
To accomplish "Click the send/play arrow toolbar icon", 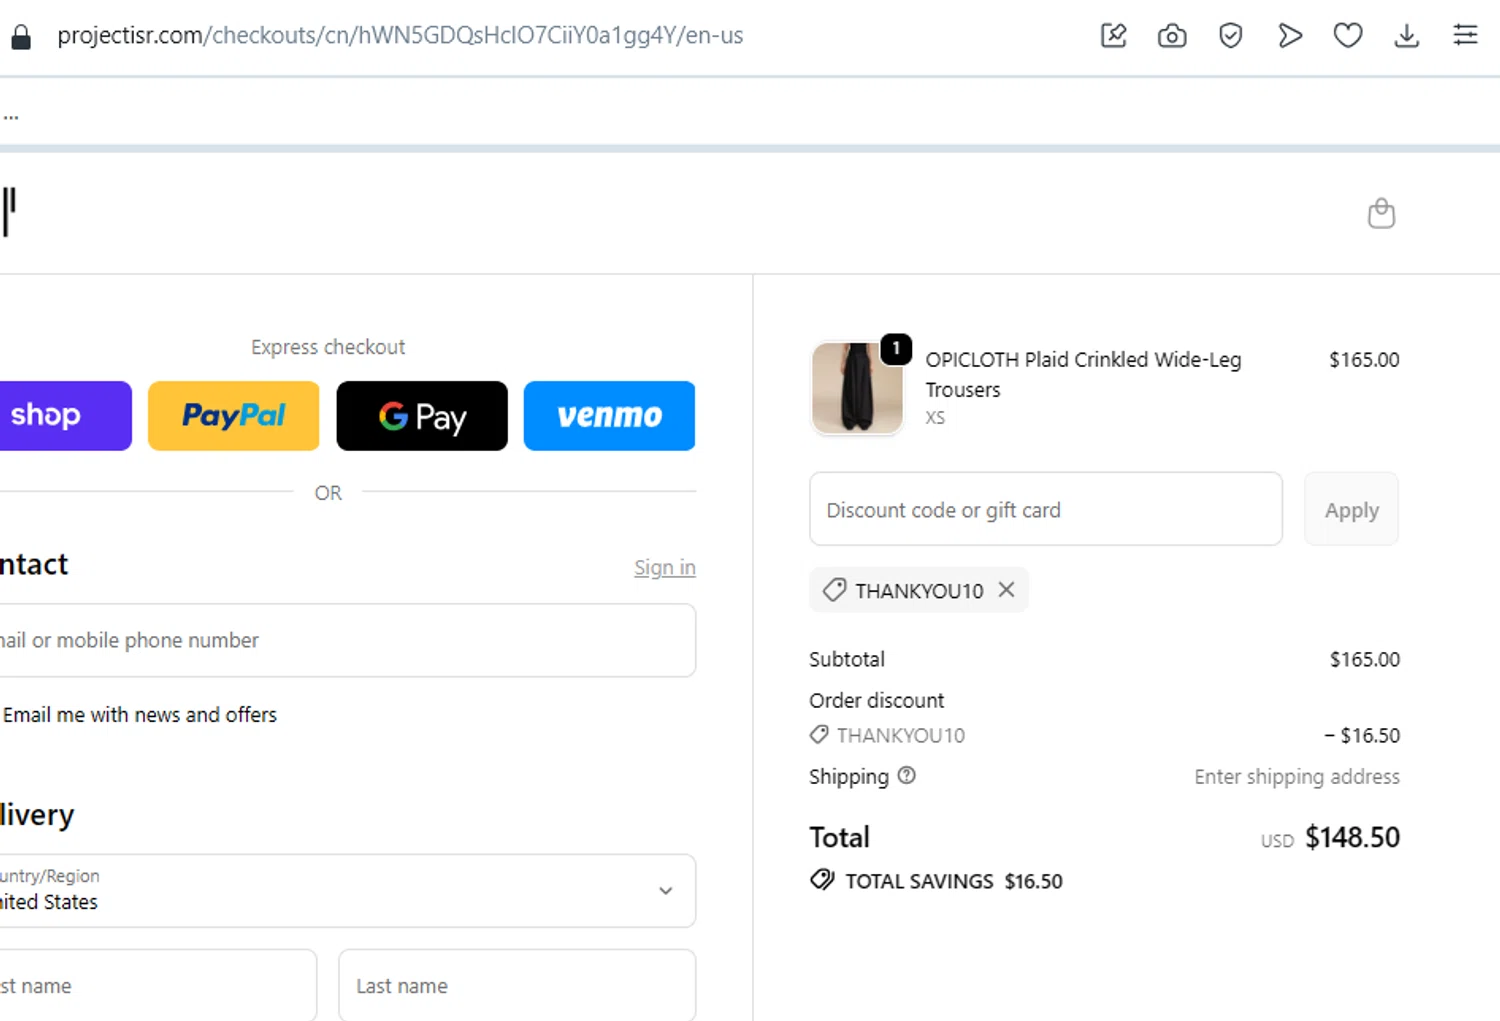I will point(1290,36).
